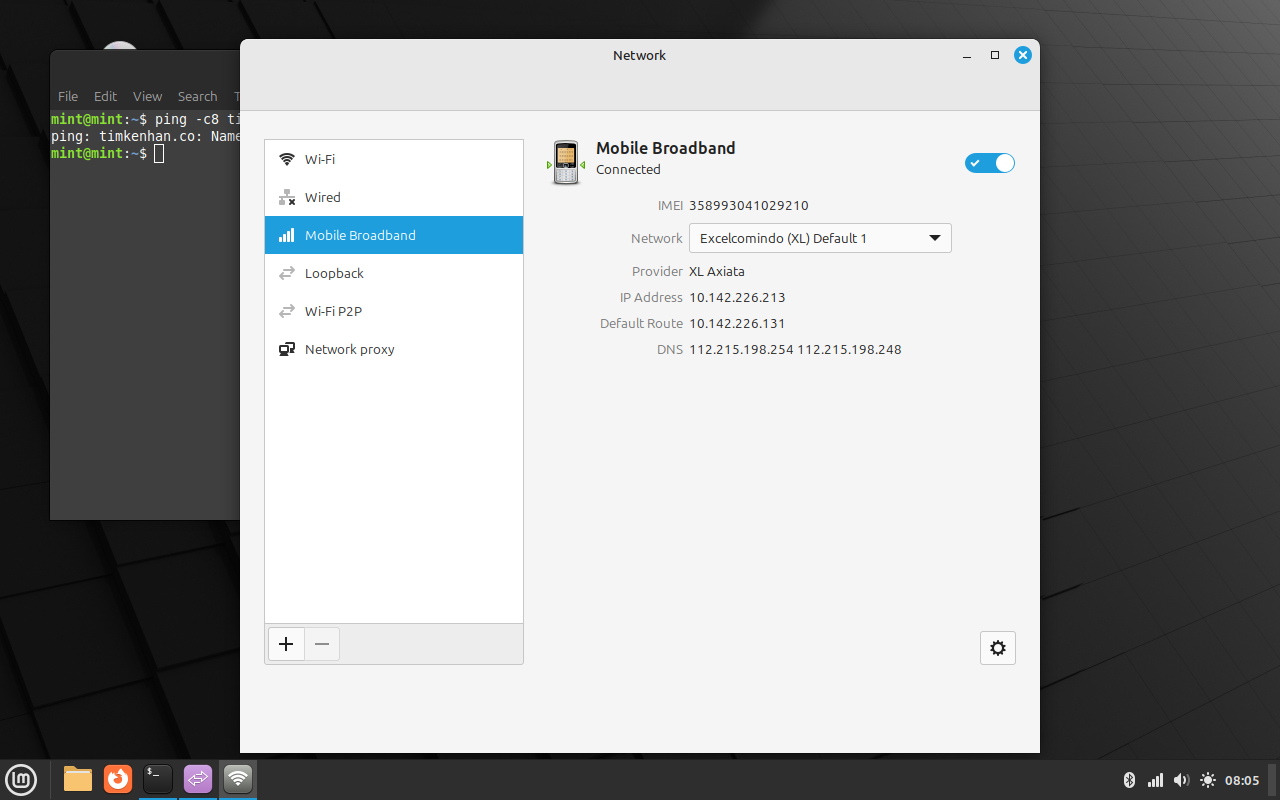Open the File menu in the terminal
The height and width of the screenshot is (800, 1280).
67,96
